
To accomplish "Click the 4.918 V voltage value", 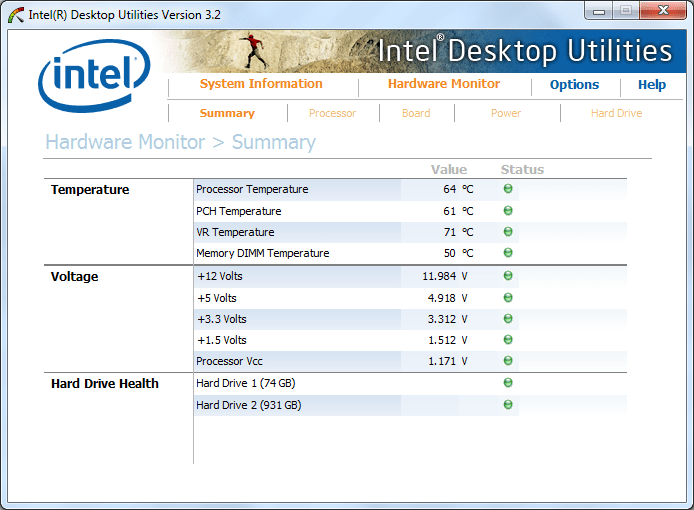I will pos(447,298).
